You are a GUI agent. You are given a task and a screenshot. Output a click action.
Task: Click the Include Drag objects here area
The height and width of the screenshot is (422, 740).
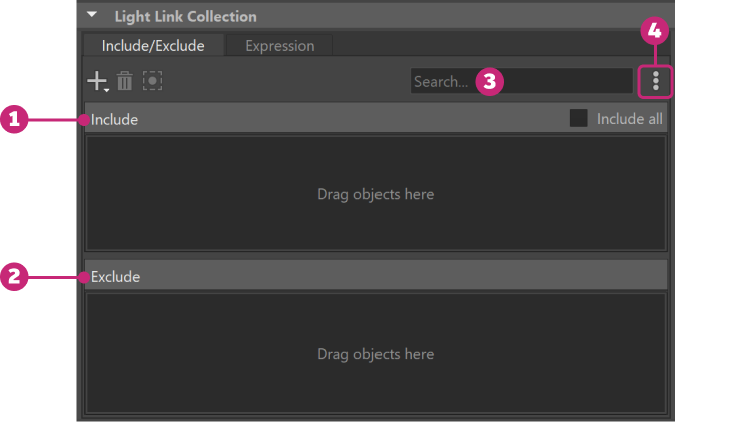(x=375, y=194)
